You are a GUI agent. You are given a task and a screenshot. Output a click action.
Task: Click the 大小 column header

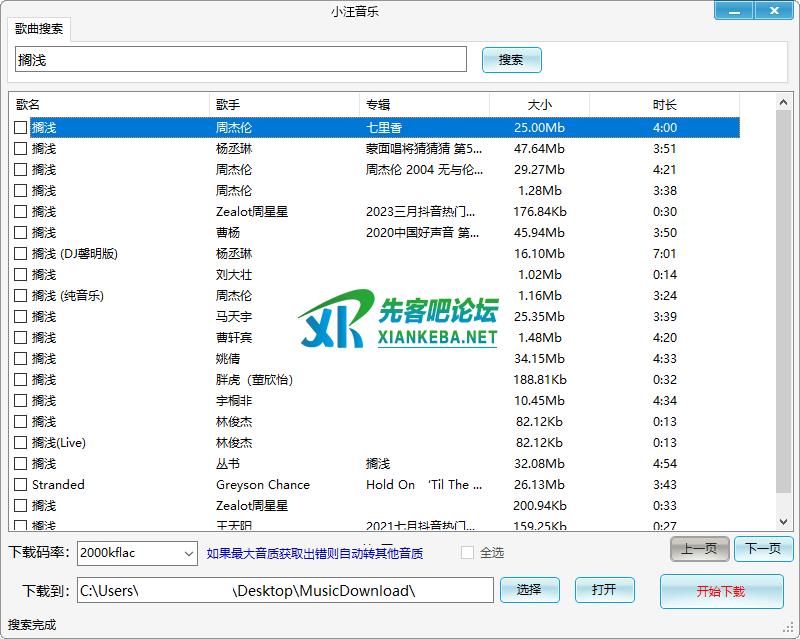point(539,104)
